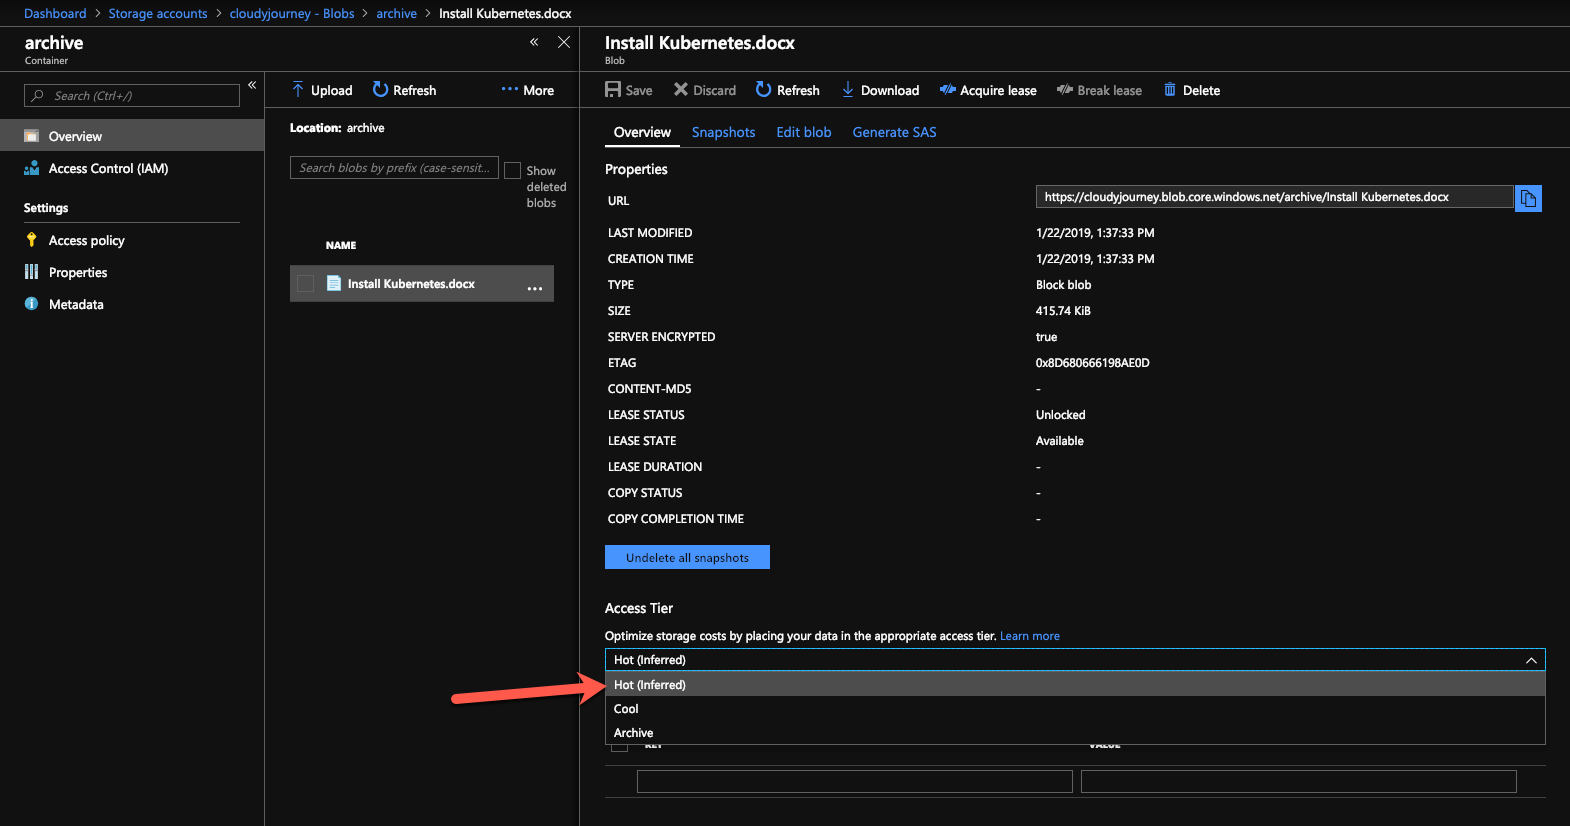Click the document icon of Install Kubernetes.docx
The height and width of the screenshot is (826, 1570).
(334, 284)
